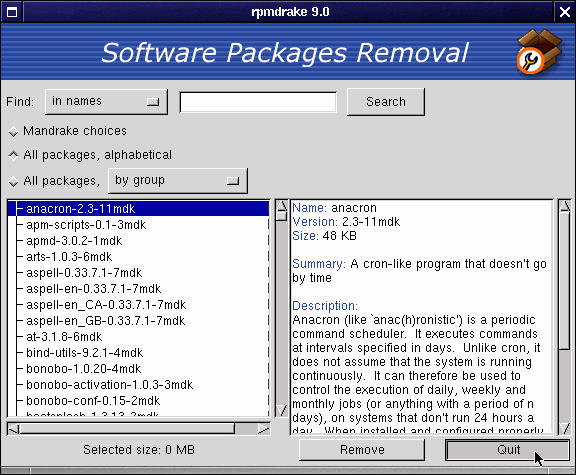The image size is (576, 475).
Task: Click the Find text input field
Action: click(258, 102)
